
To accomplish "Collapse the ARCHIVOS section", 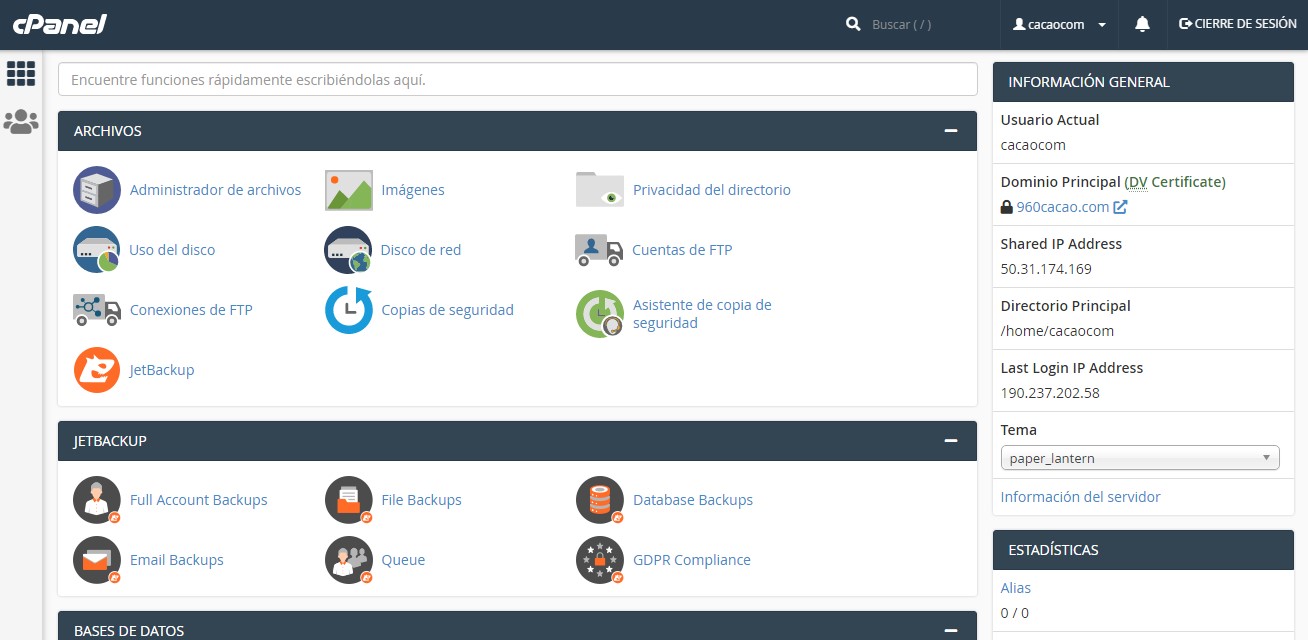I will [x=951, y=131].
